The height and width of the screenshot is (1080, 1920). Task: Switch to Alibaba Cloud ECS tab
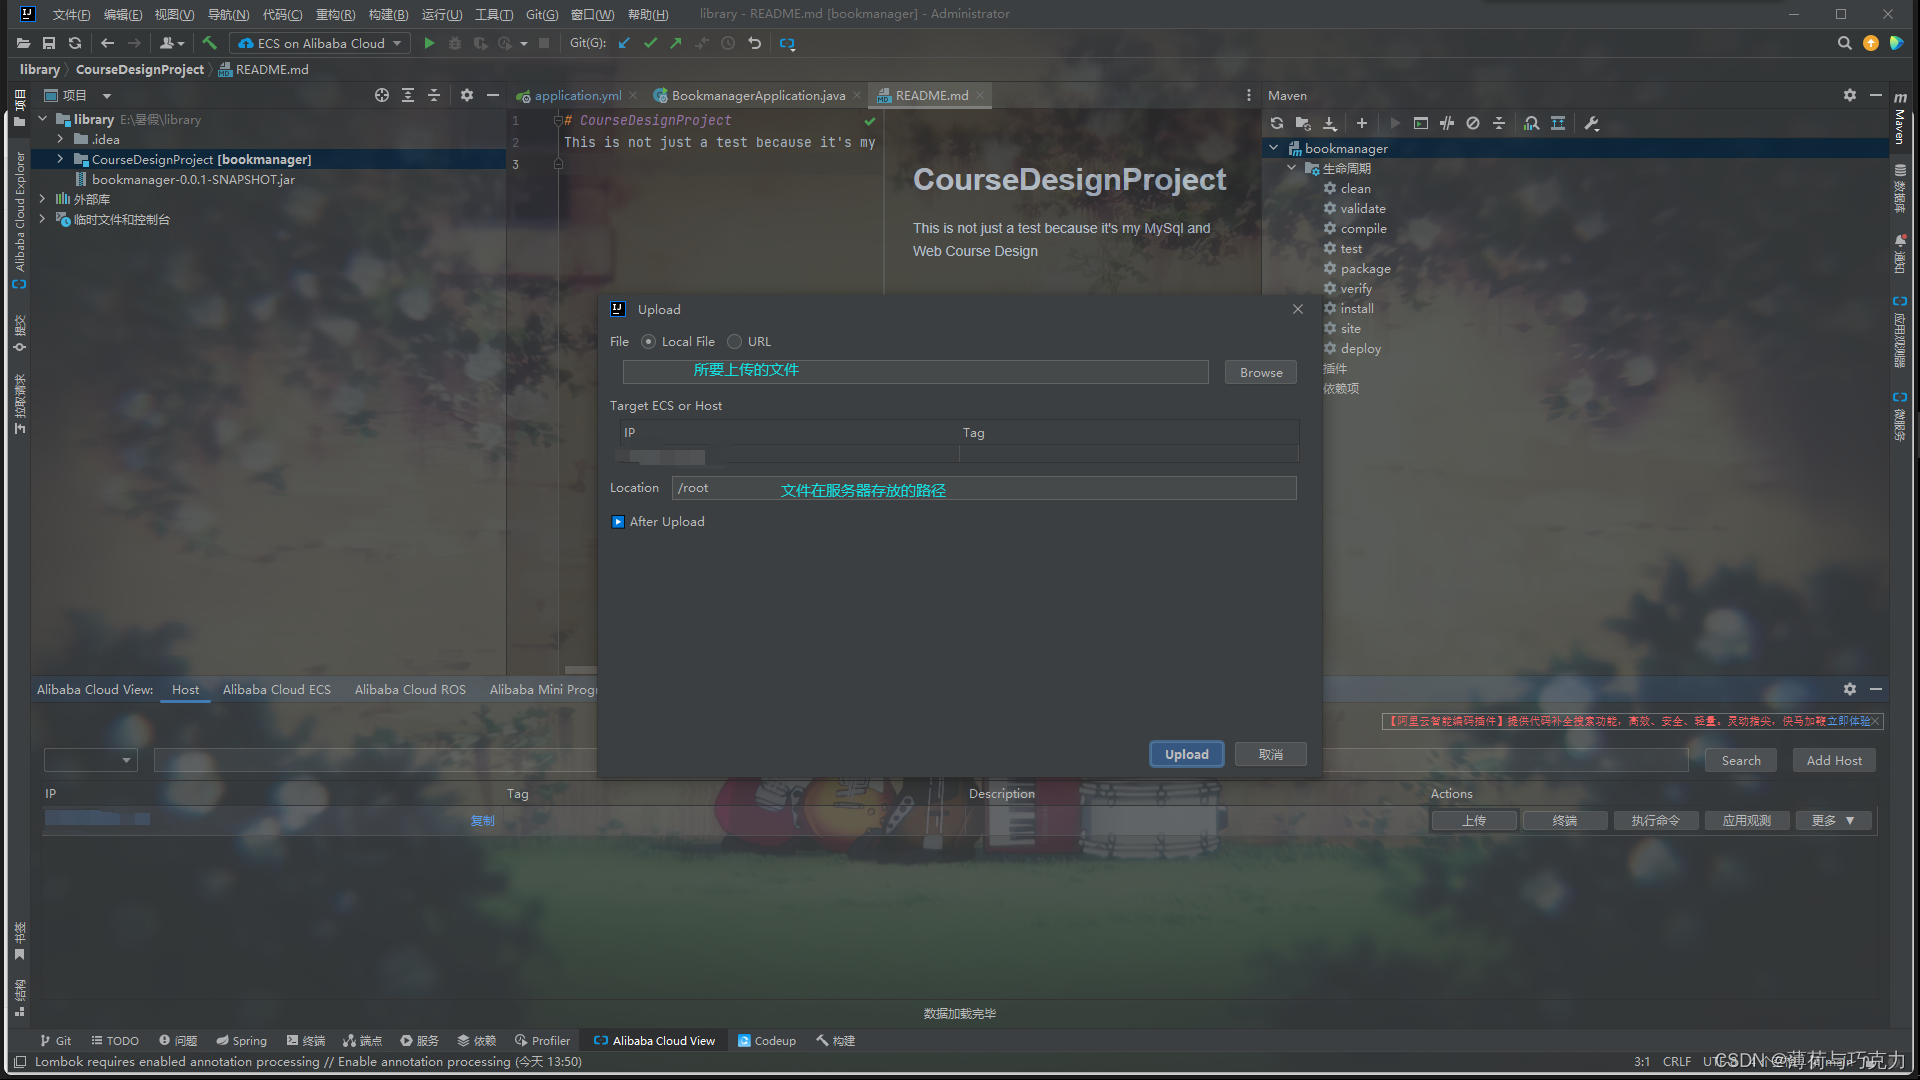click(x=276, y=690)
